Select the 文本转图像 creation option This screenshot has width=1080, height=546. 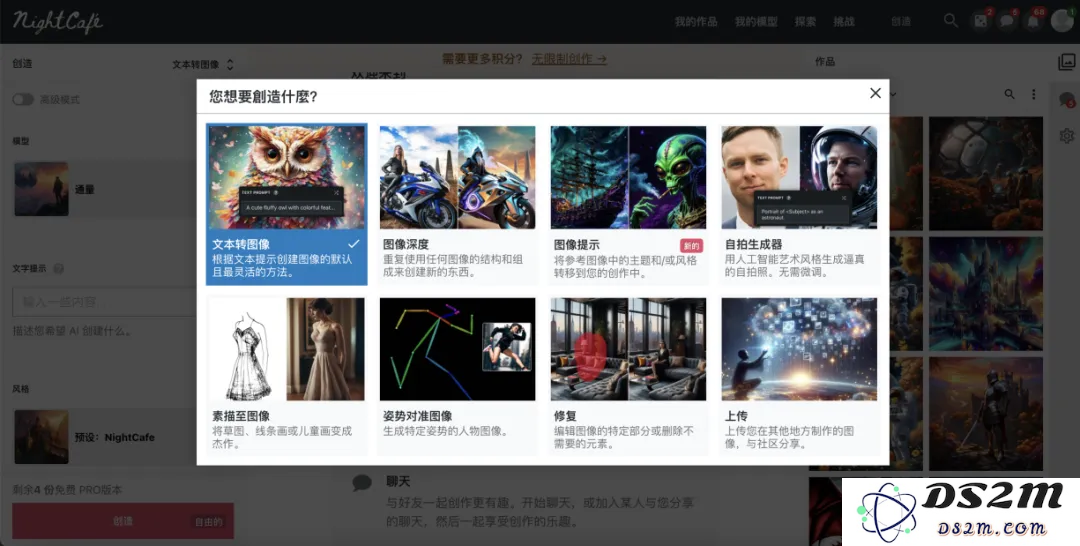(287, 204)
